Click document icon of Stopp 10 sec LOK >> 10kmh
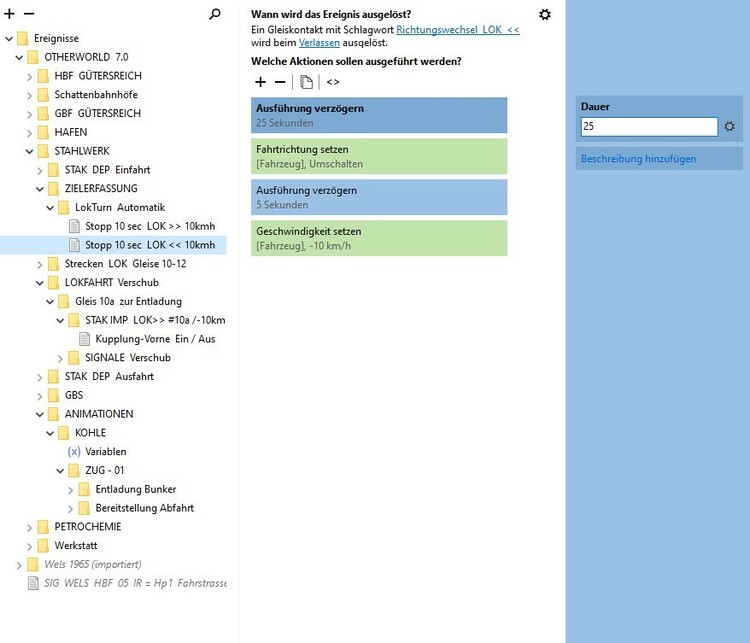 (x=74, y=226)
